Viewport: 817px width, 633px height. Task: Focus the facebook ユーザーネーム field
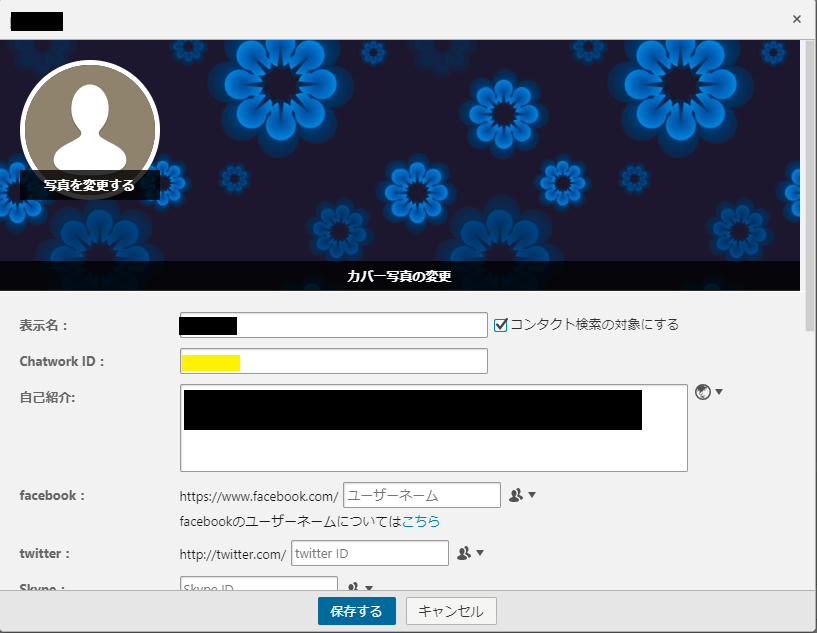[422, 495]
